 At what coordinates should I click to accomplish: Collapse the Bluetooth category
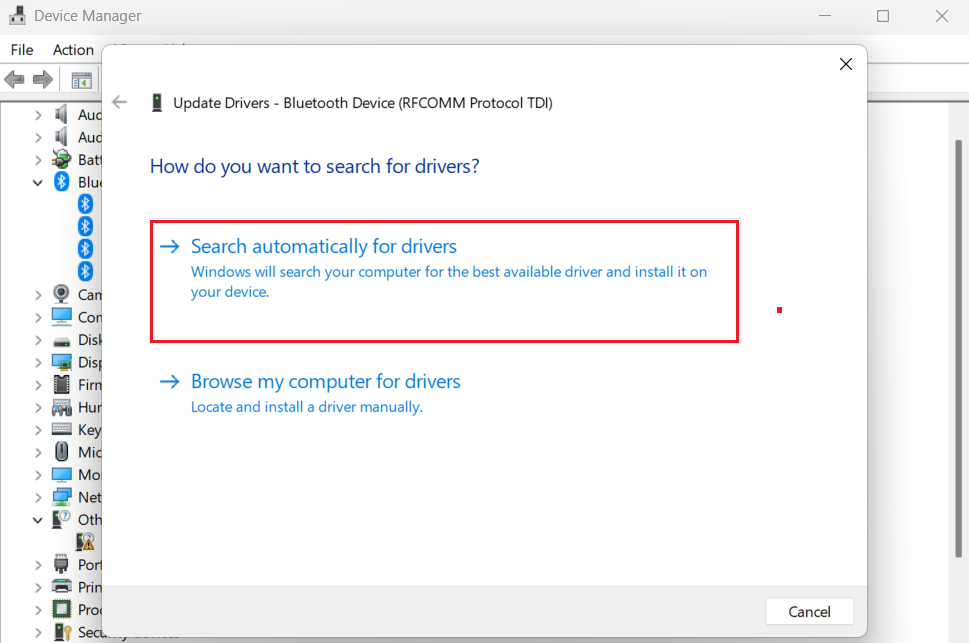tap(38, 182)
